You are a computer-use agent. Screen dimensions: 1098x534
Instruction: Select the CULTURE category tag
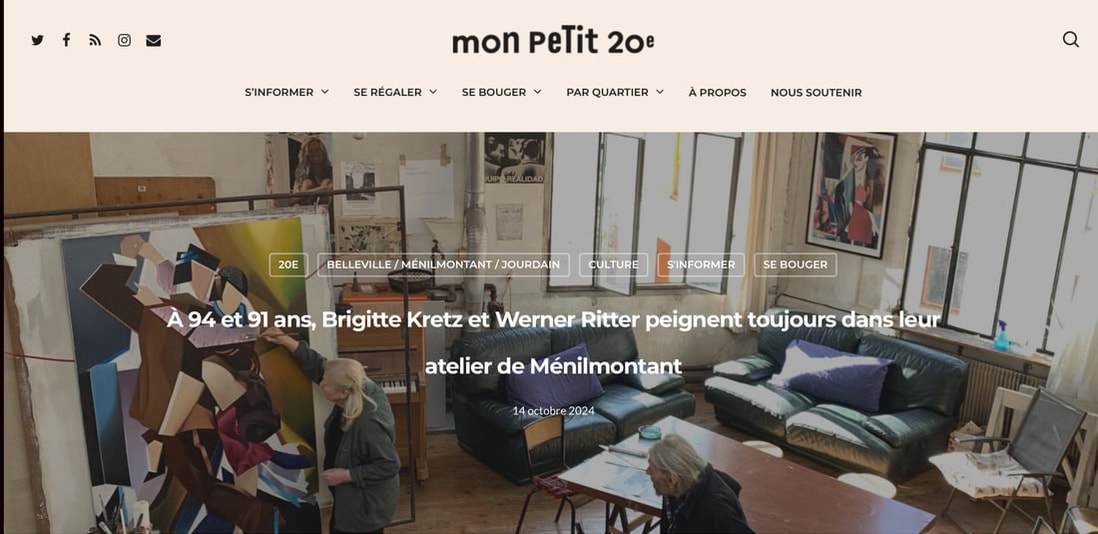pyautogui.click(x=613, y=265)
